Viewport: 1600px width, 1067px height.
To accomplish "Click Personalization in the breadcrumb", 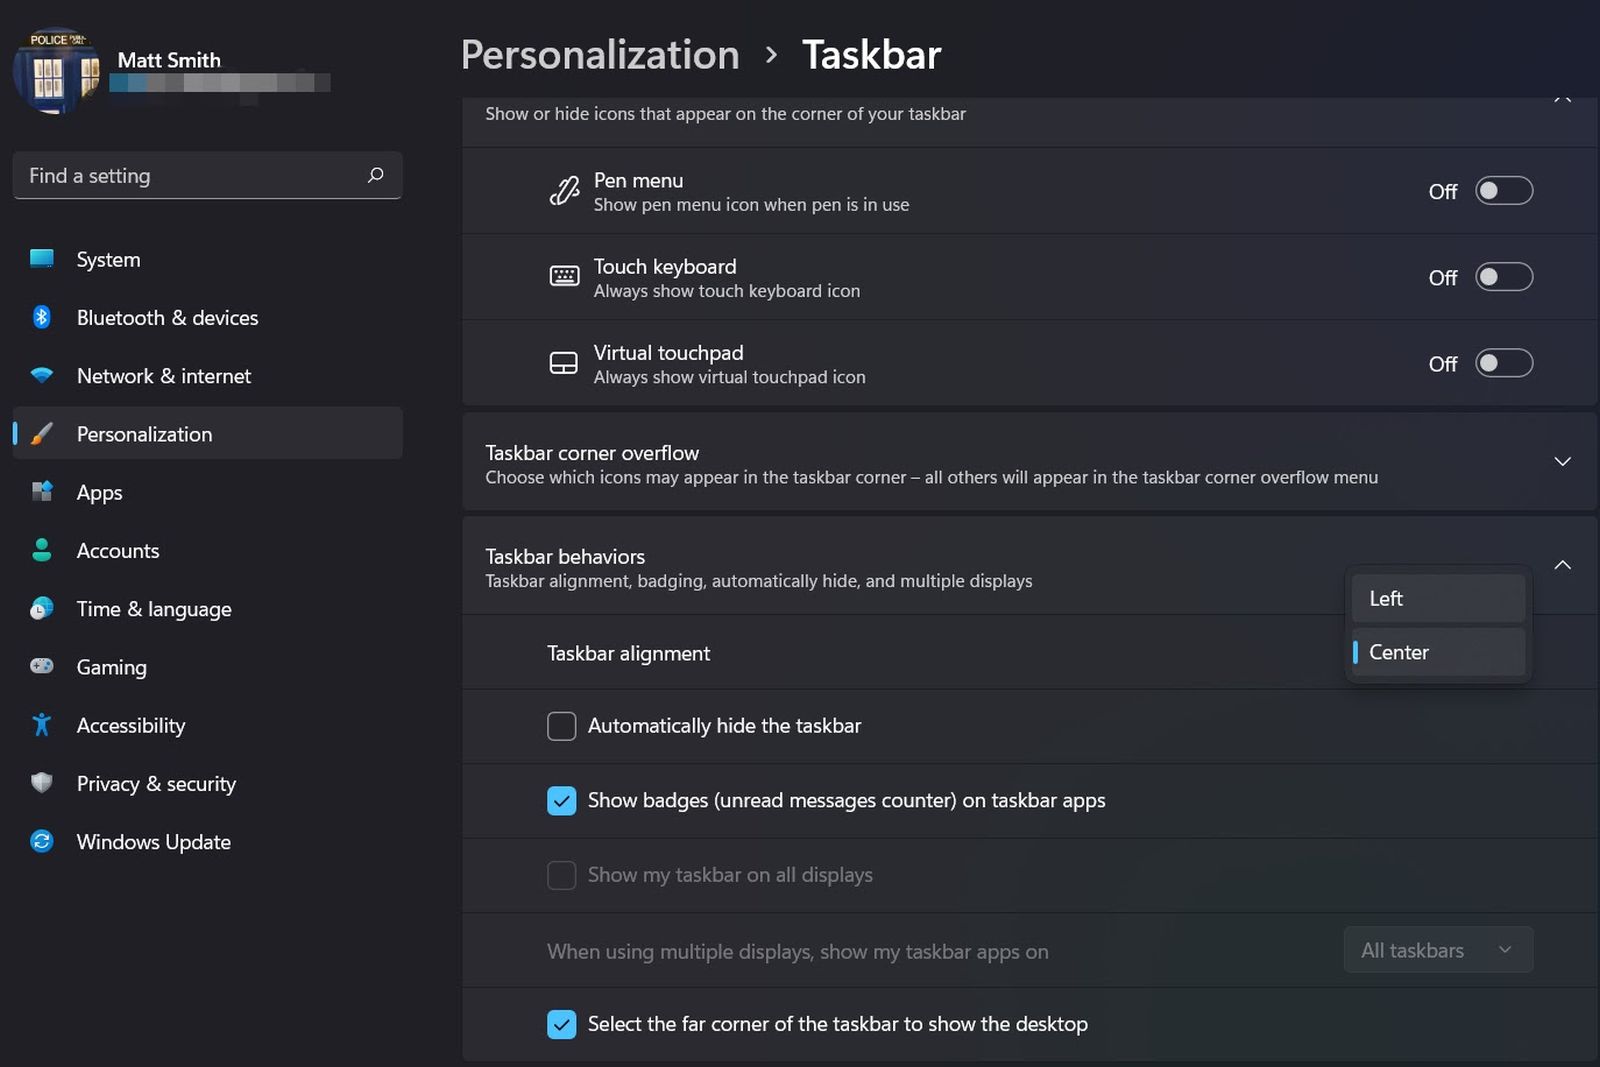I will (x=599, y=55).
